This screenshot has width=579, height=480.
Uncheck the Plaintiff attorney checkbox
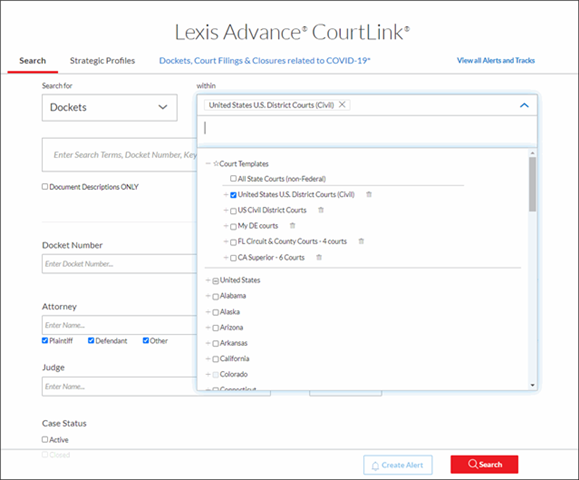click(45, 340)
